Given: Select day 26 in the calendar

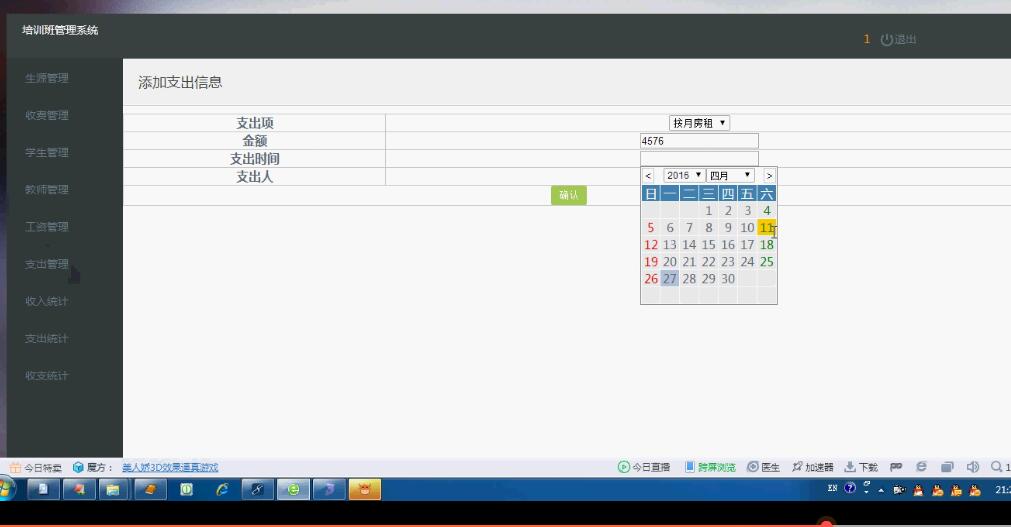Looking at the screenshot, I should 651,279.
